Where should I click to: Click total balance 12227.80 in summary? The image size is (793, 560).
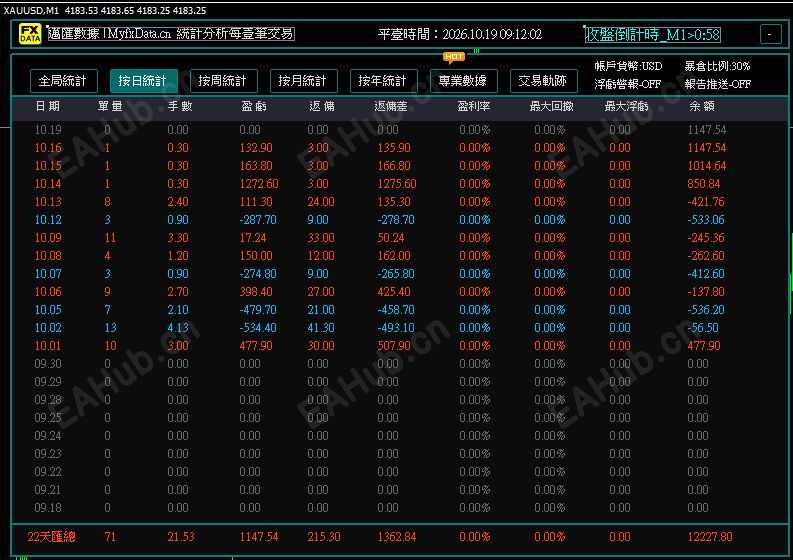(710, 537)
